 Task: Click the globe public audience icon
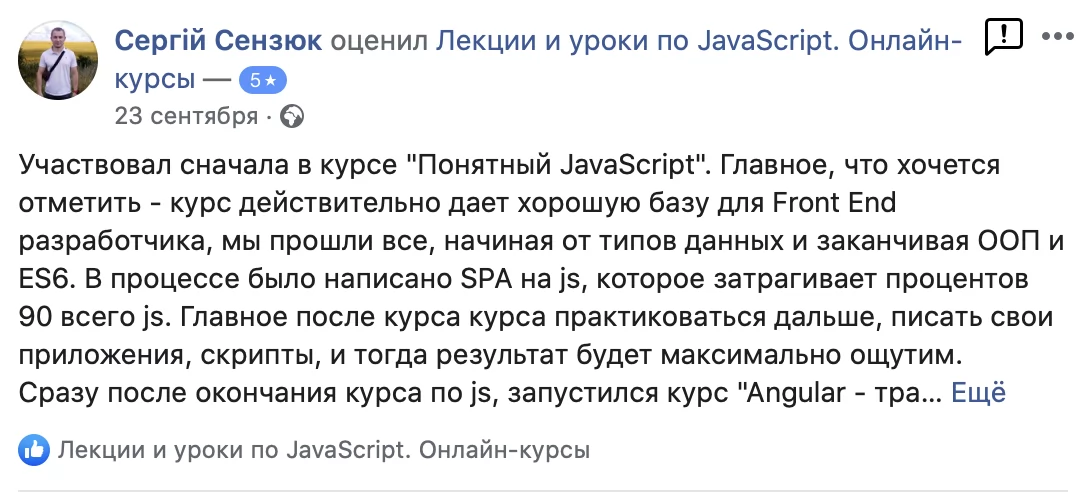[x=292, y=117]
